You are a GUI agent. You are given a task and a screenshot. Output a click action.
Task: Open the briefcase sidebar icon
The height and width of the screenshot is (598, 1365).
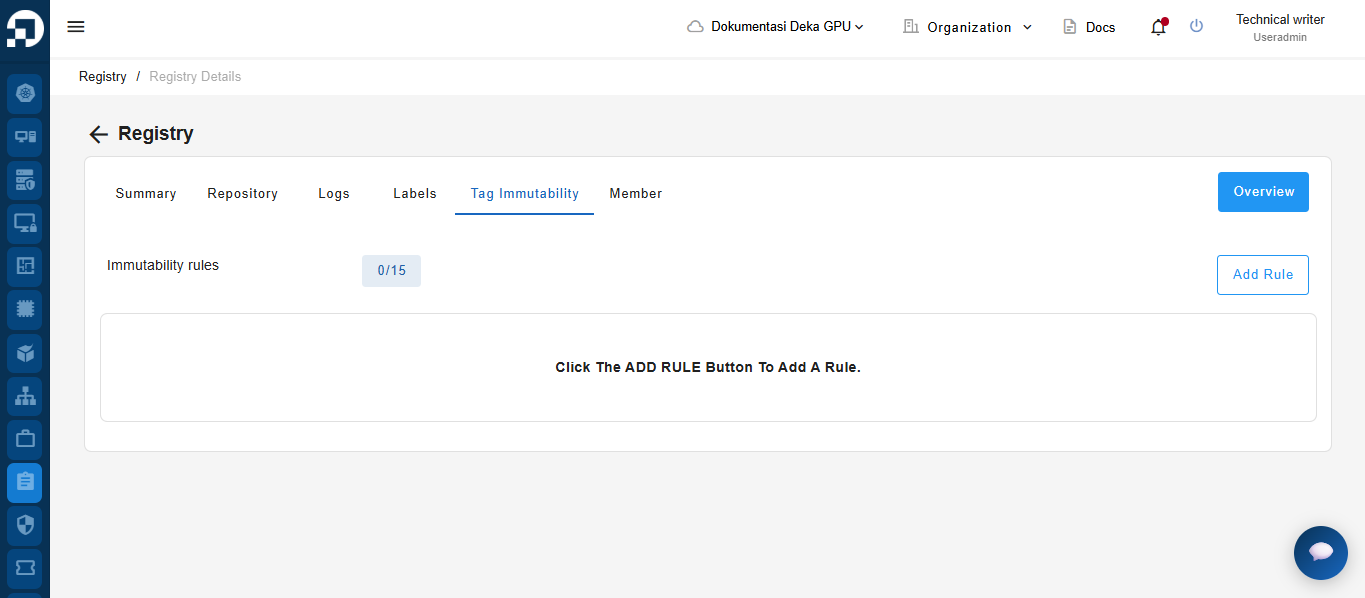pos(25,439)
